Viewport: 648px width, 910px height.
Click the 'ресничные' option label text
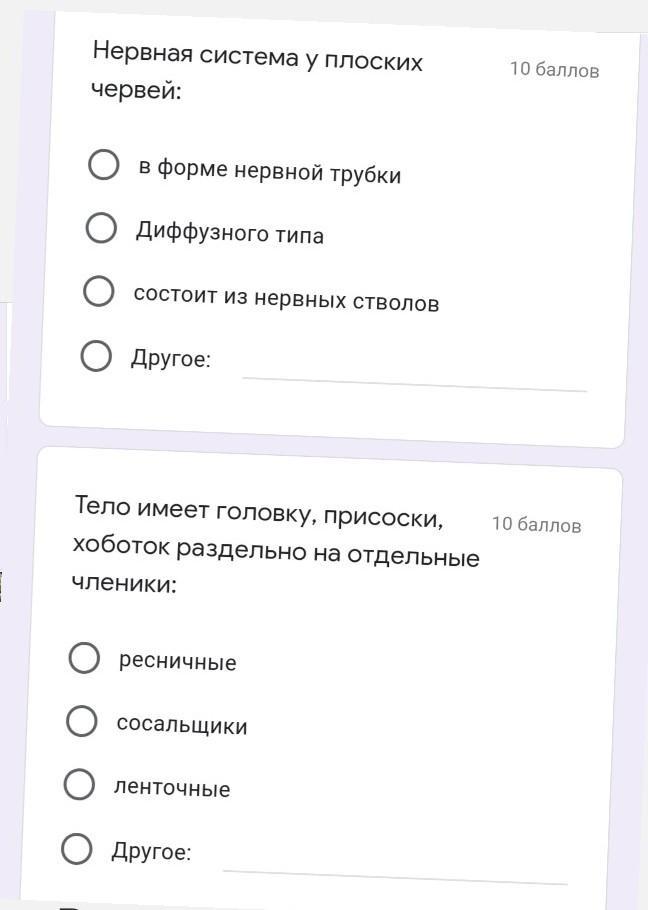[x=177, y=662]
